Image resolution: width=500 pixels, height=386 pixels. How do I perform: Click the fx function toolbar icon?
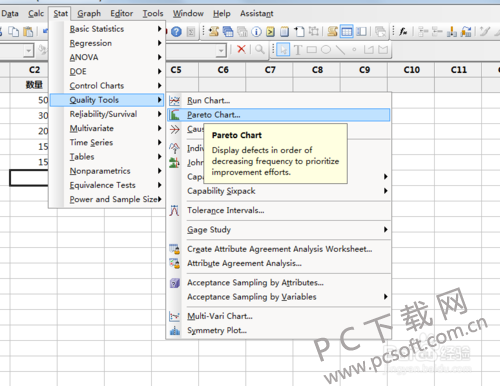[x=403, y=32]
